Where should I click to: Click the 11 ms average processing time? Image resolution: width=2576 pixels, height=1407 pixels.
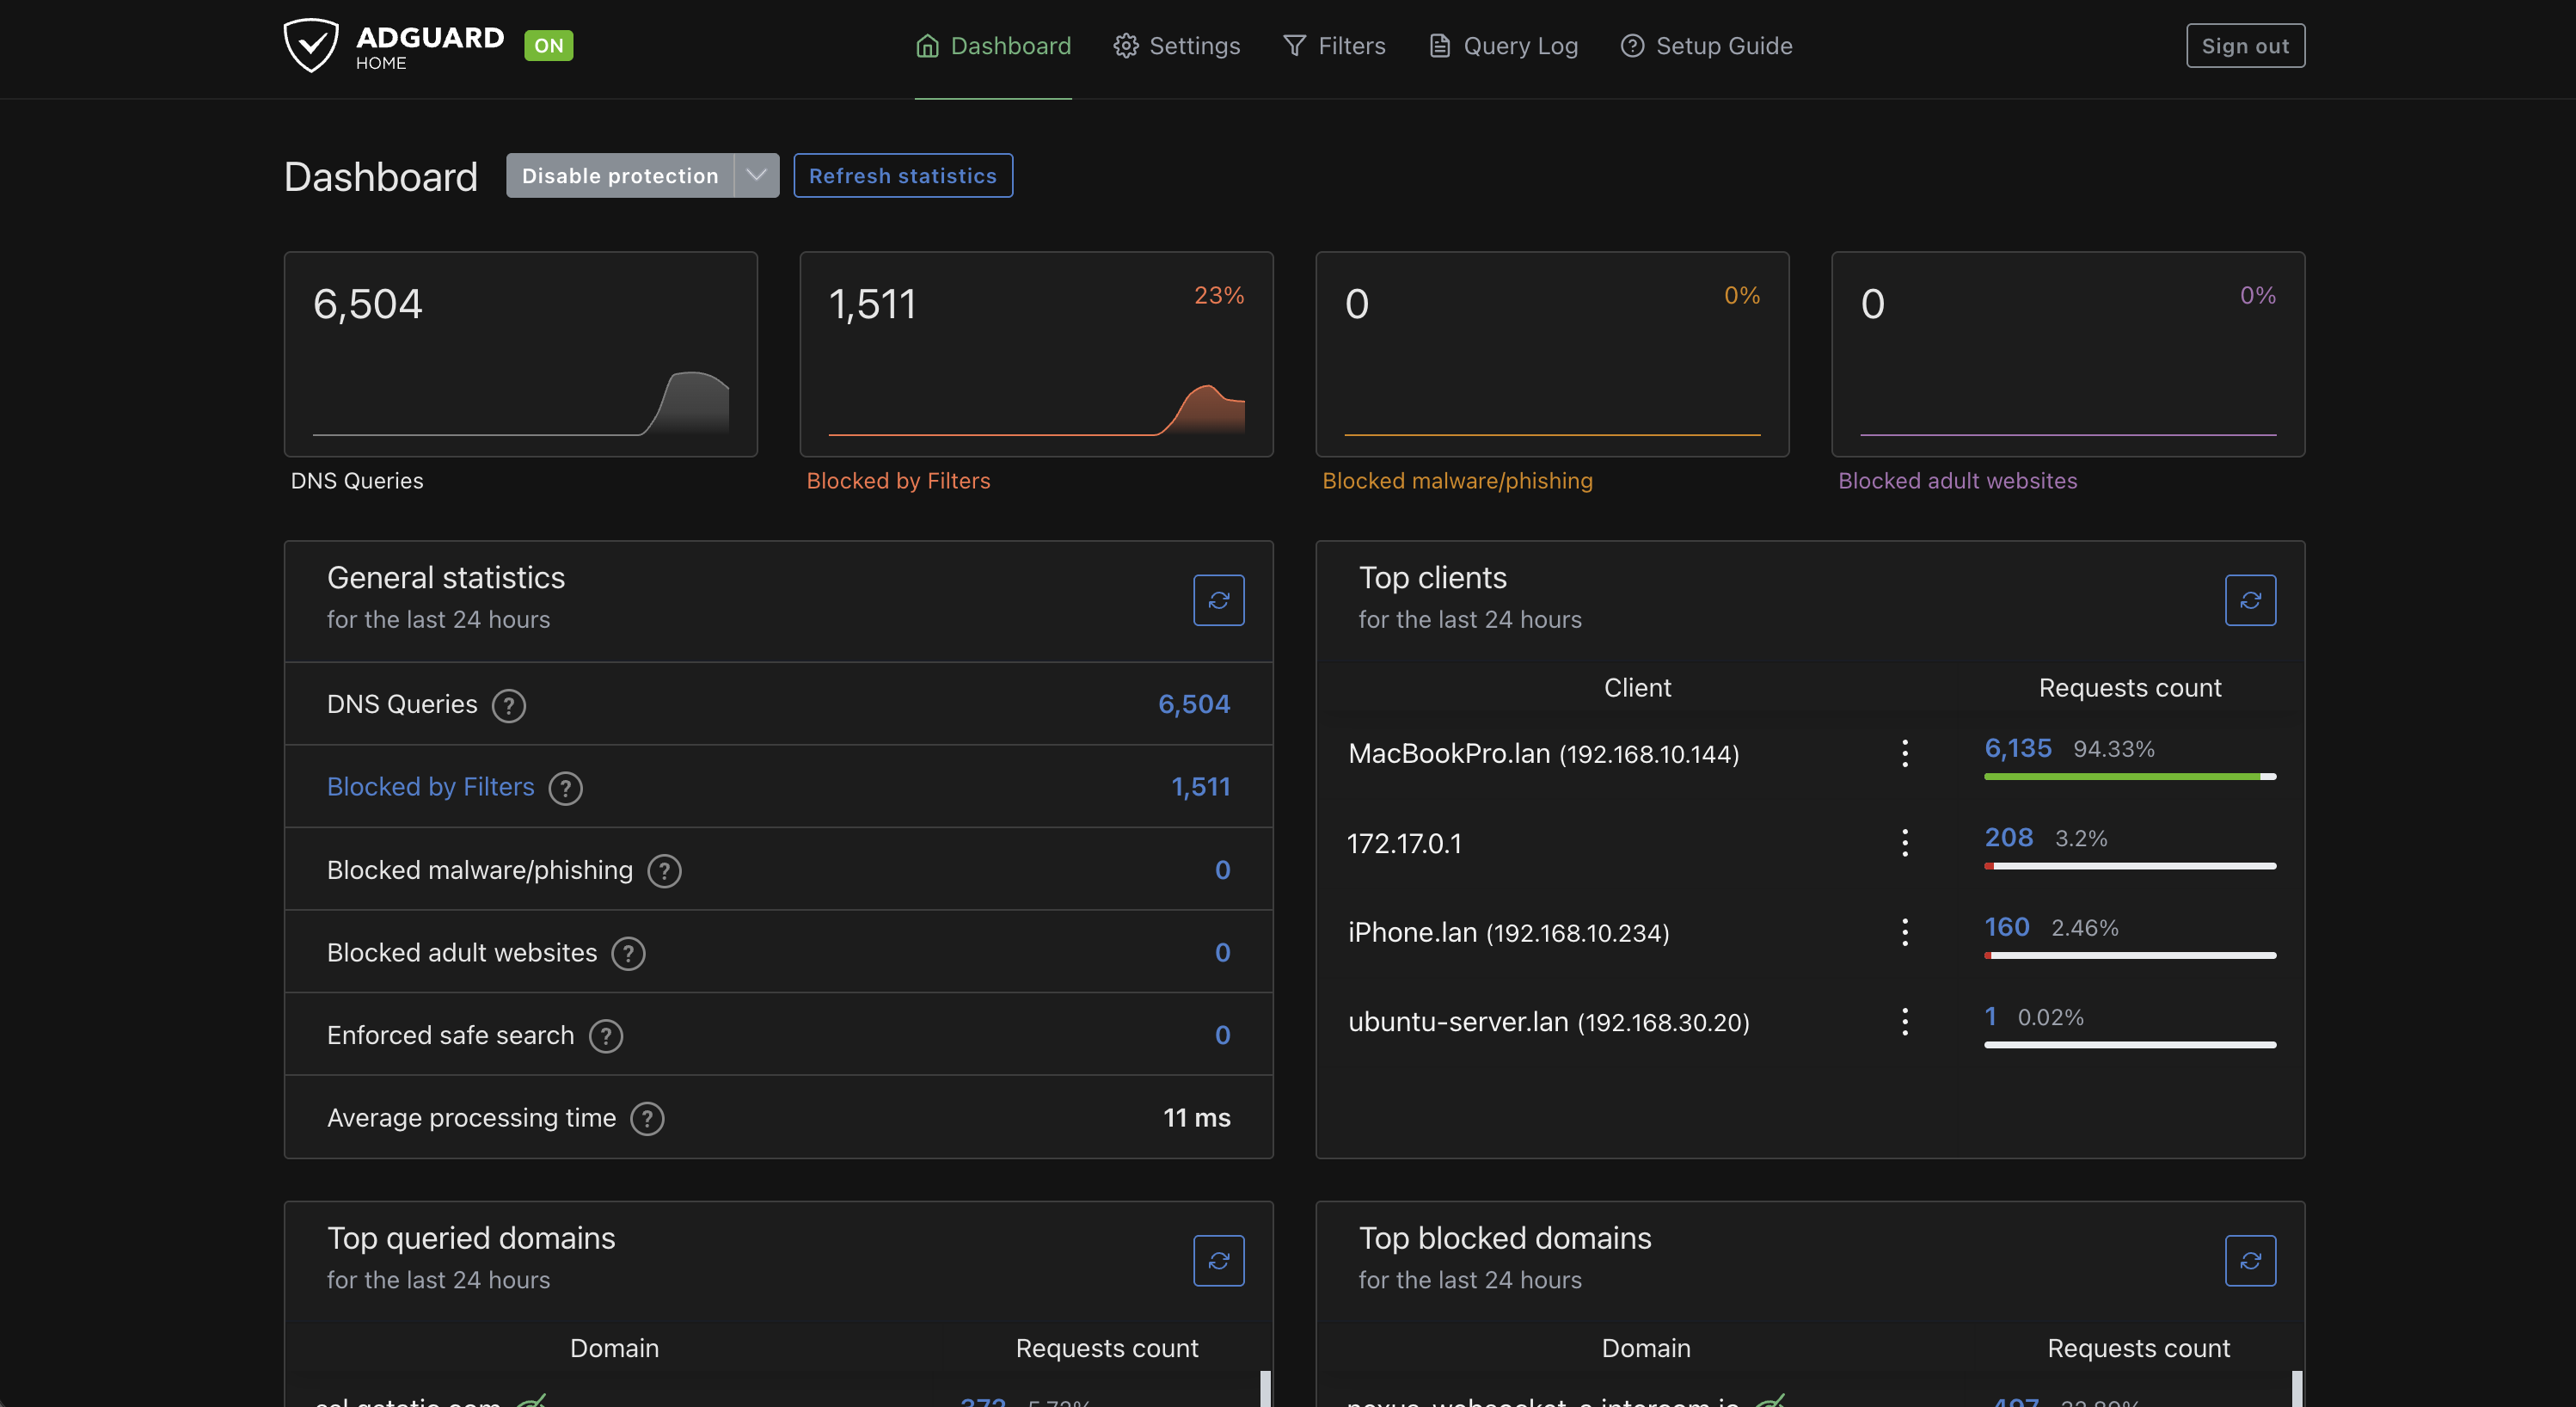[1196, 1118]
